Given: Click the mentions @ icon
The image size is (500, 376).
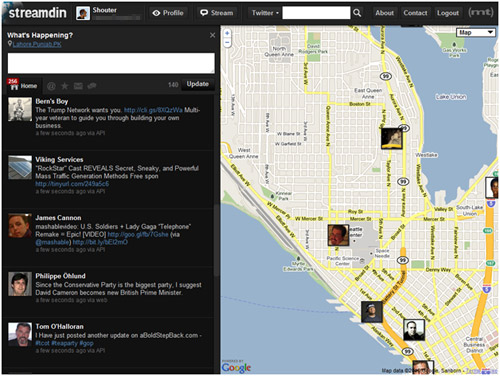Looking at the screenshot, I should 51,86.
